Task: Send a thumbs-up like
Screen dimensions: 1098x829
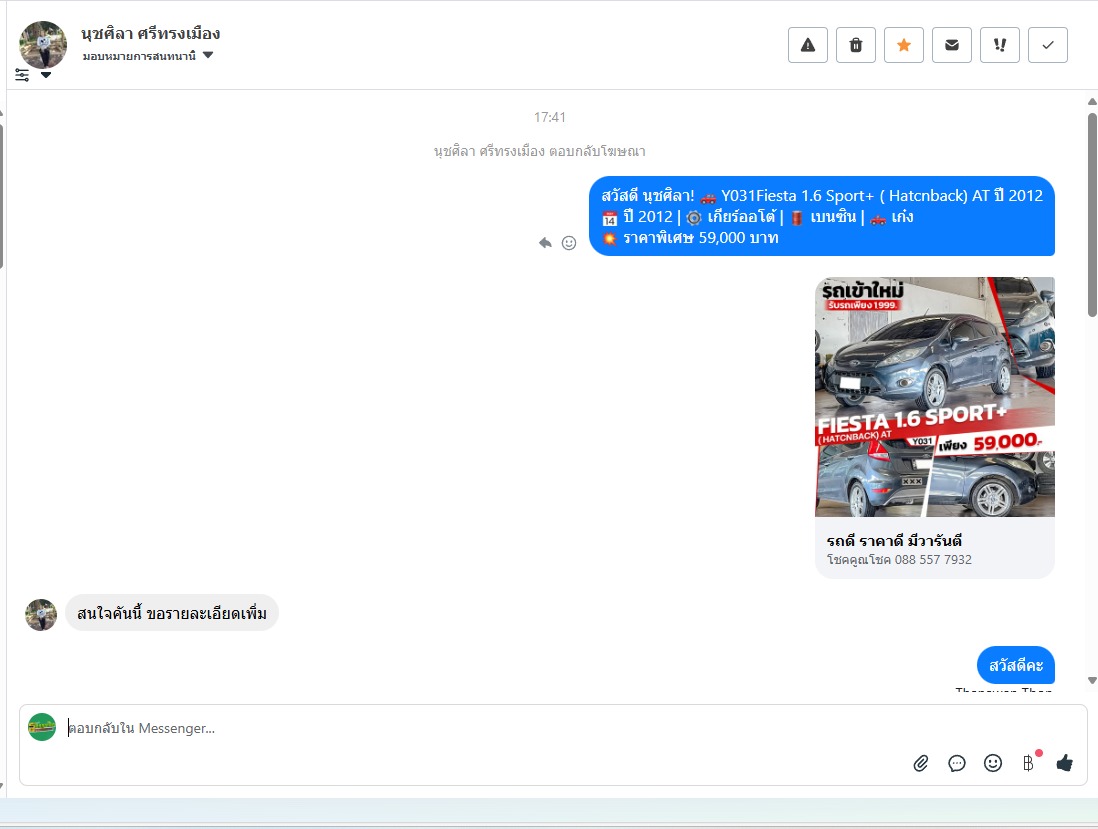Action: point(1064,763)
